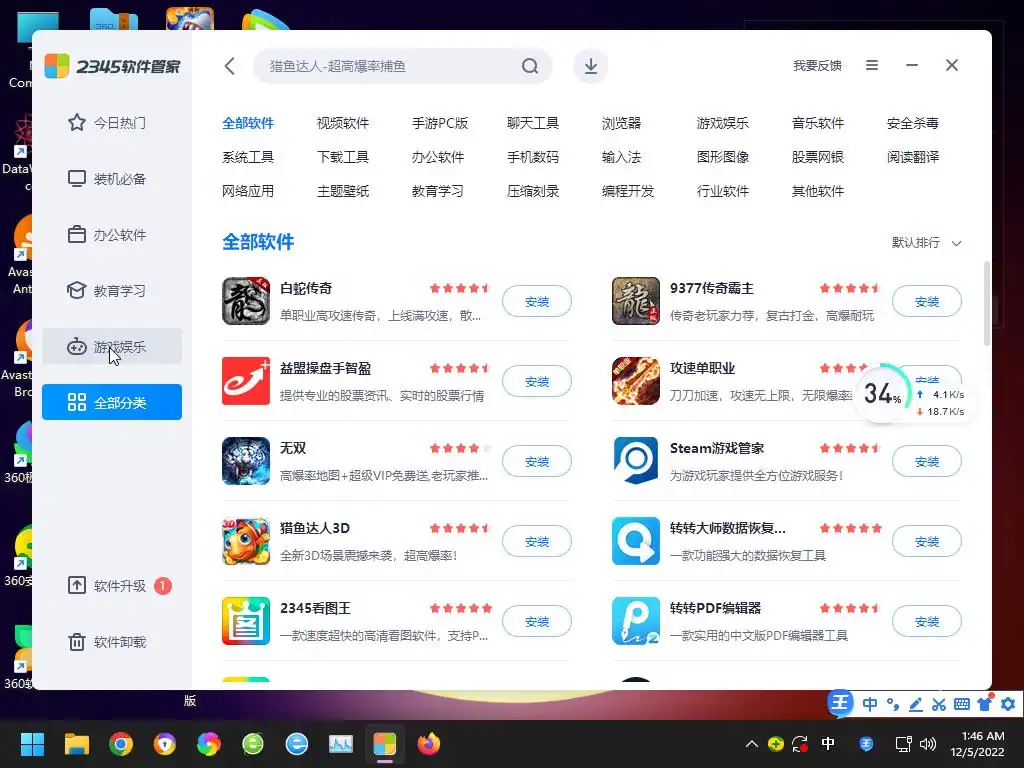Open 默认排行 sort dropdown
Screen dimensions: 1024x768
coord(927,243)
